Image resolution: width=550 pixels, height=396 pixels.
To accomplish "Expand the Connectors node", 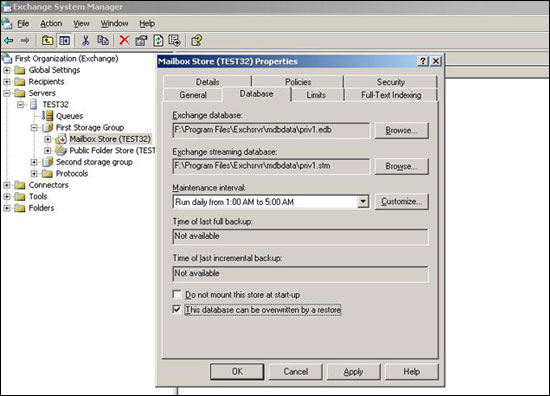I will click(x=7, y=185).
